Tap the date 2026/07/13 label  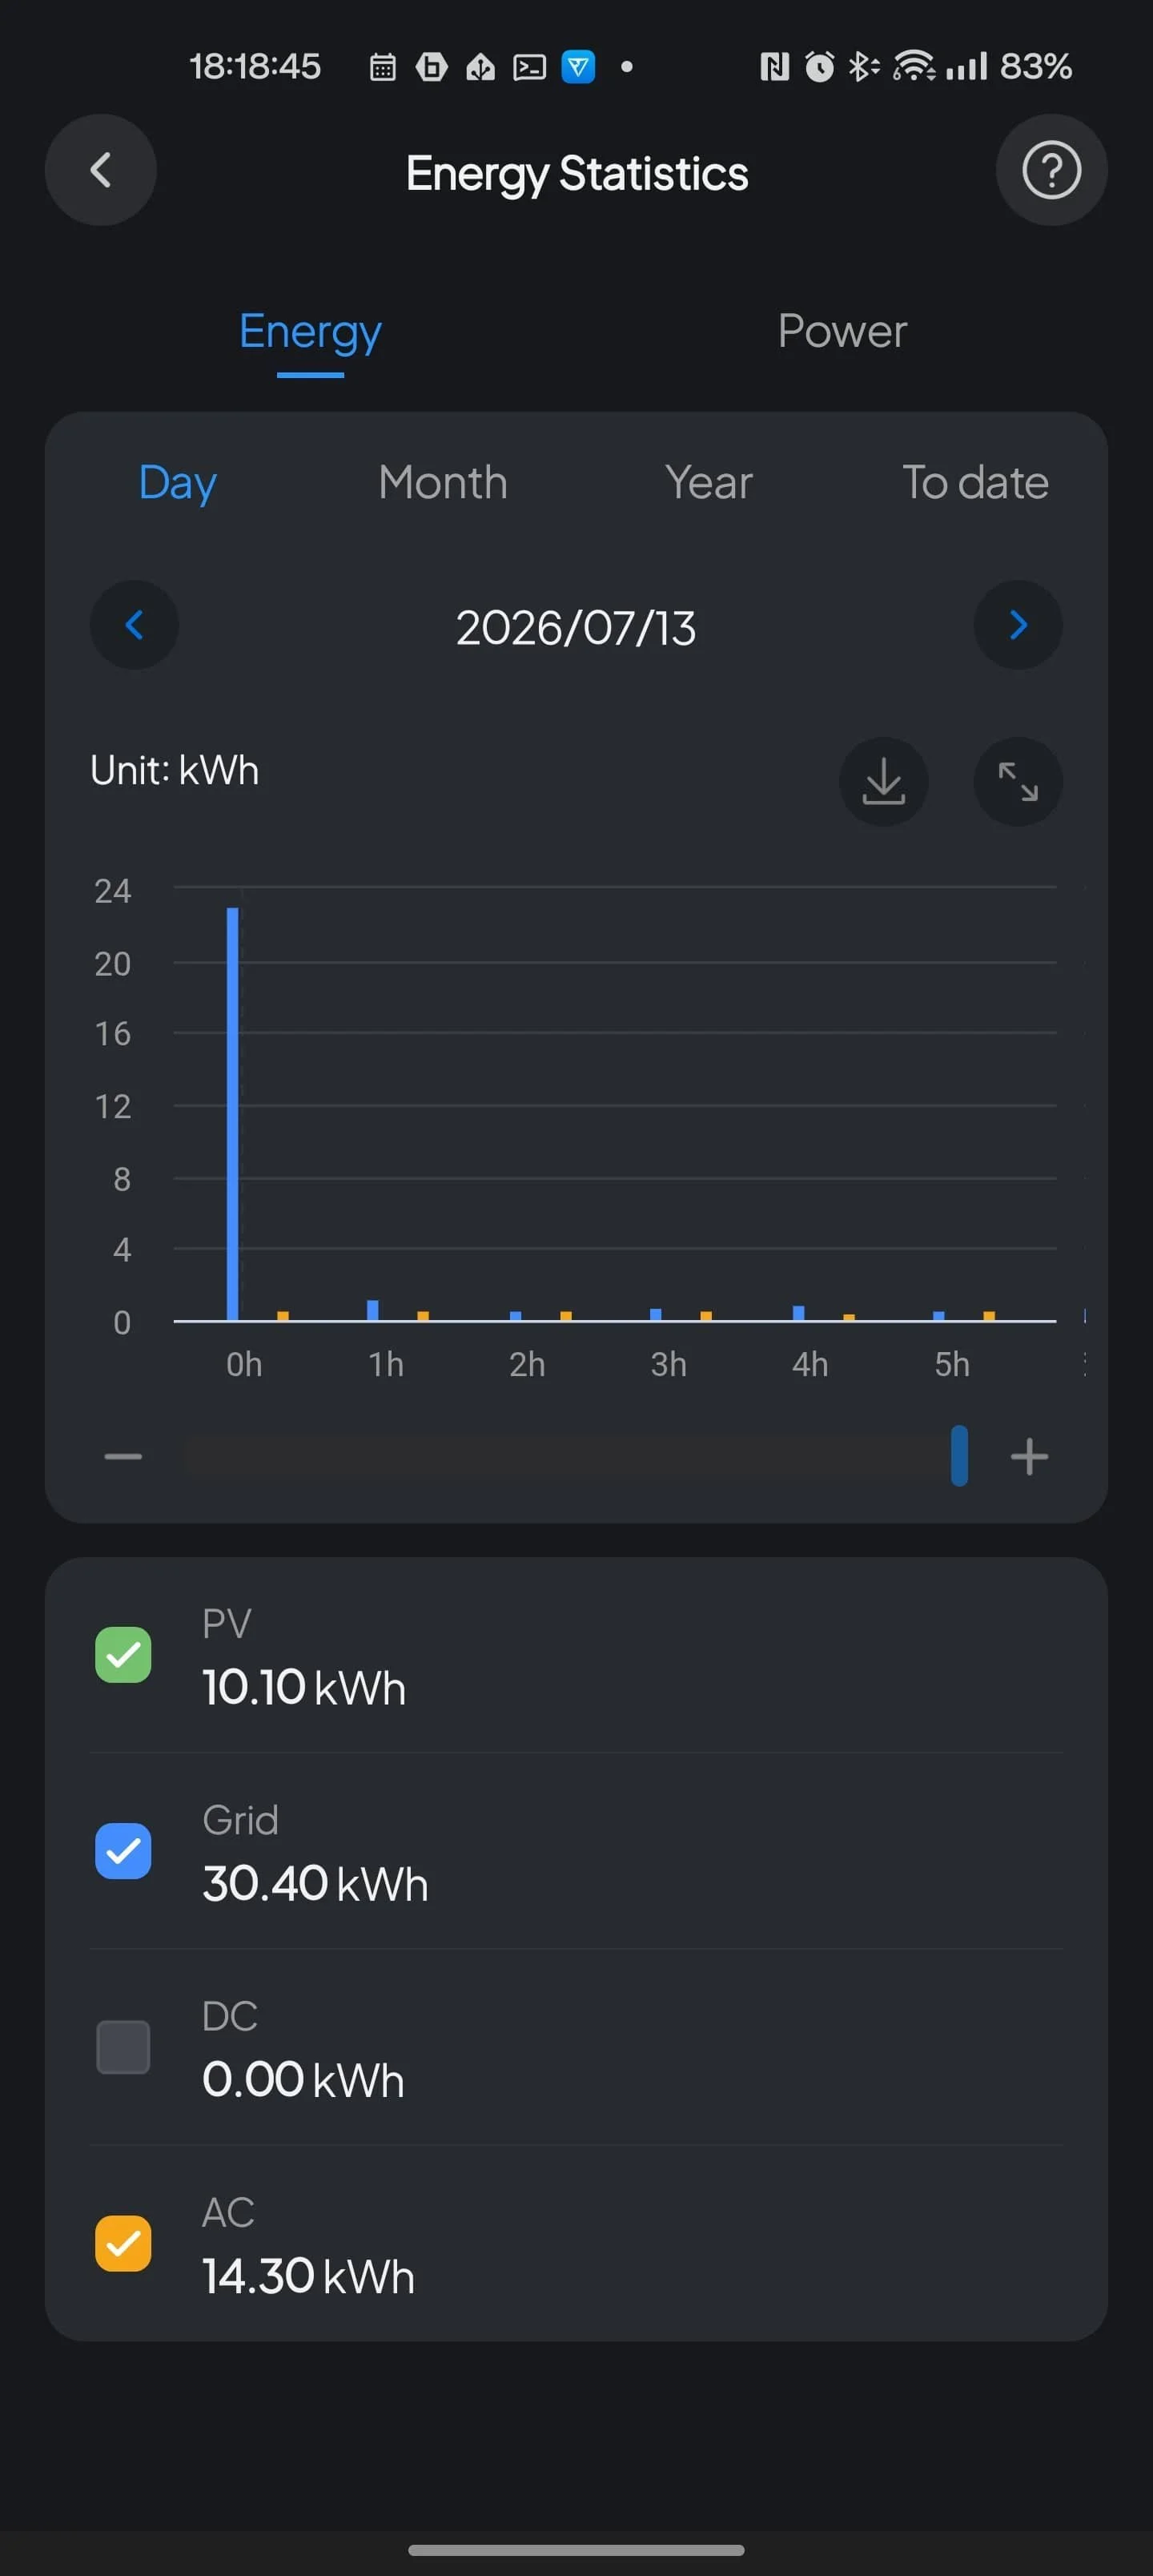[x=576, y=628]
